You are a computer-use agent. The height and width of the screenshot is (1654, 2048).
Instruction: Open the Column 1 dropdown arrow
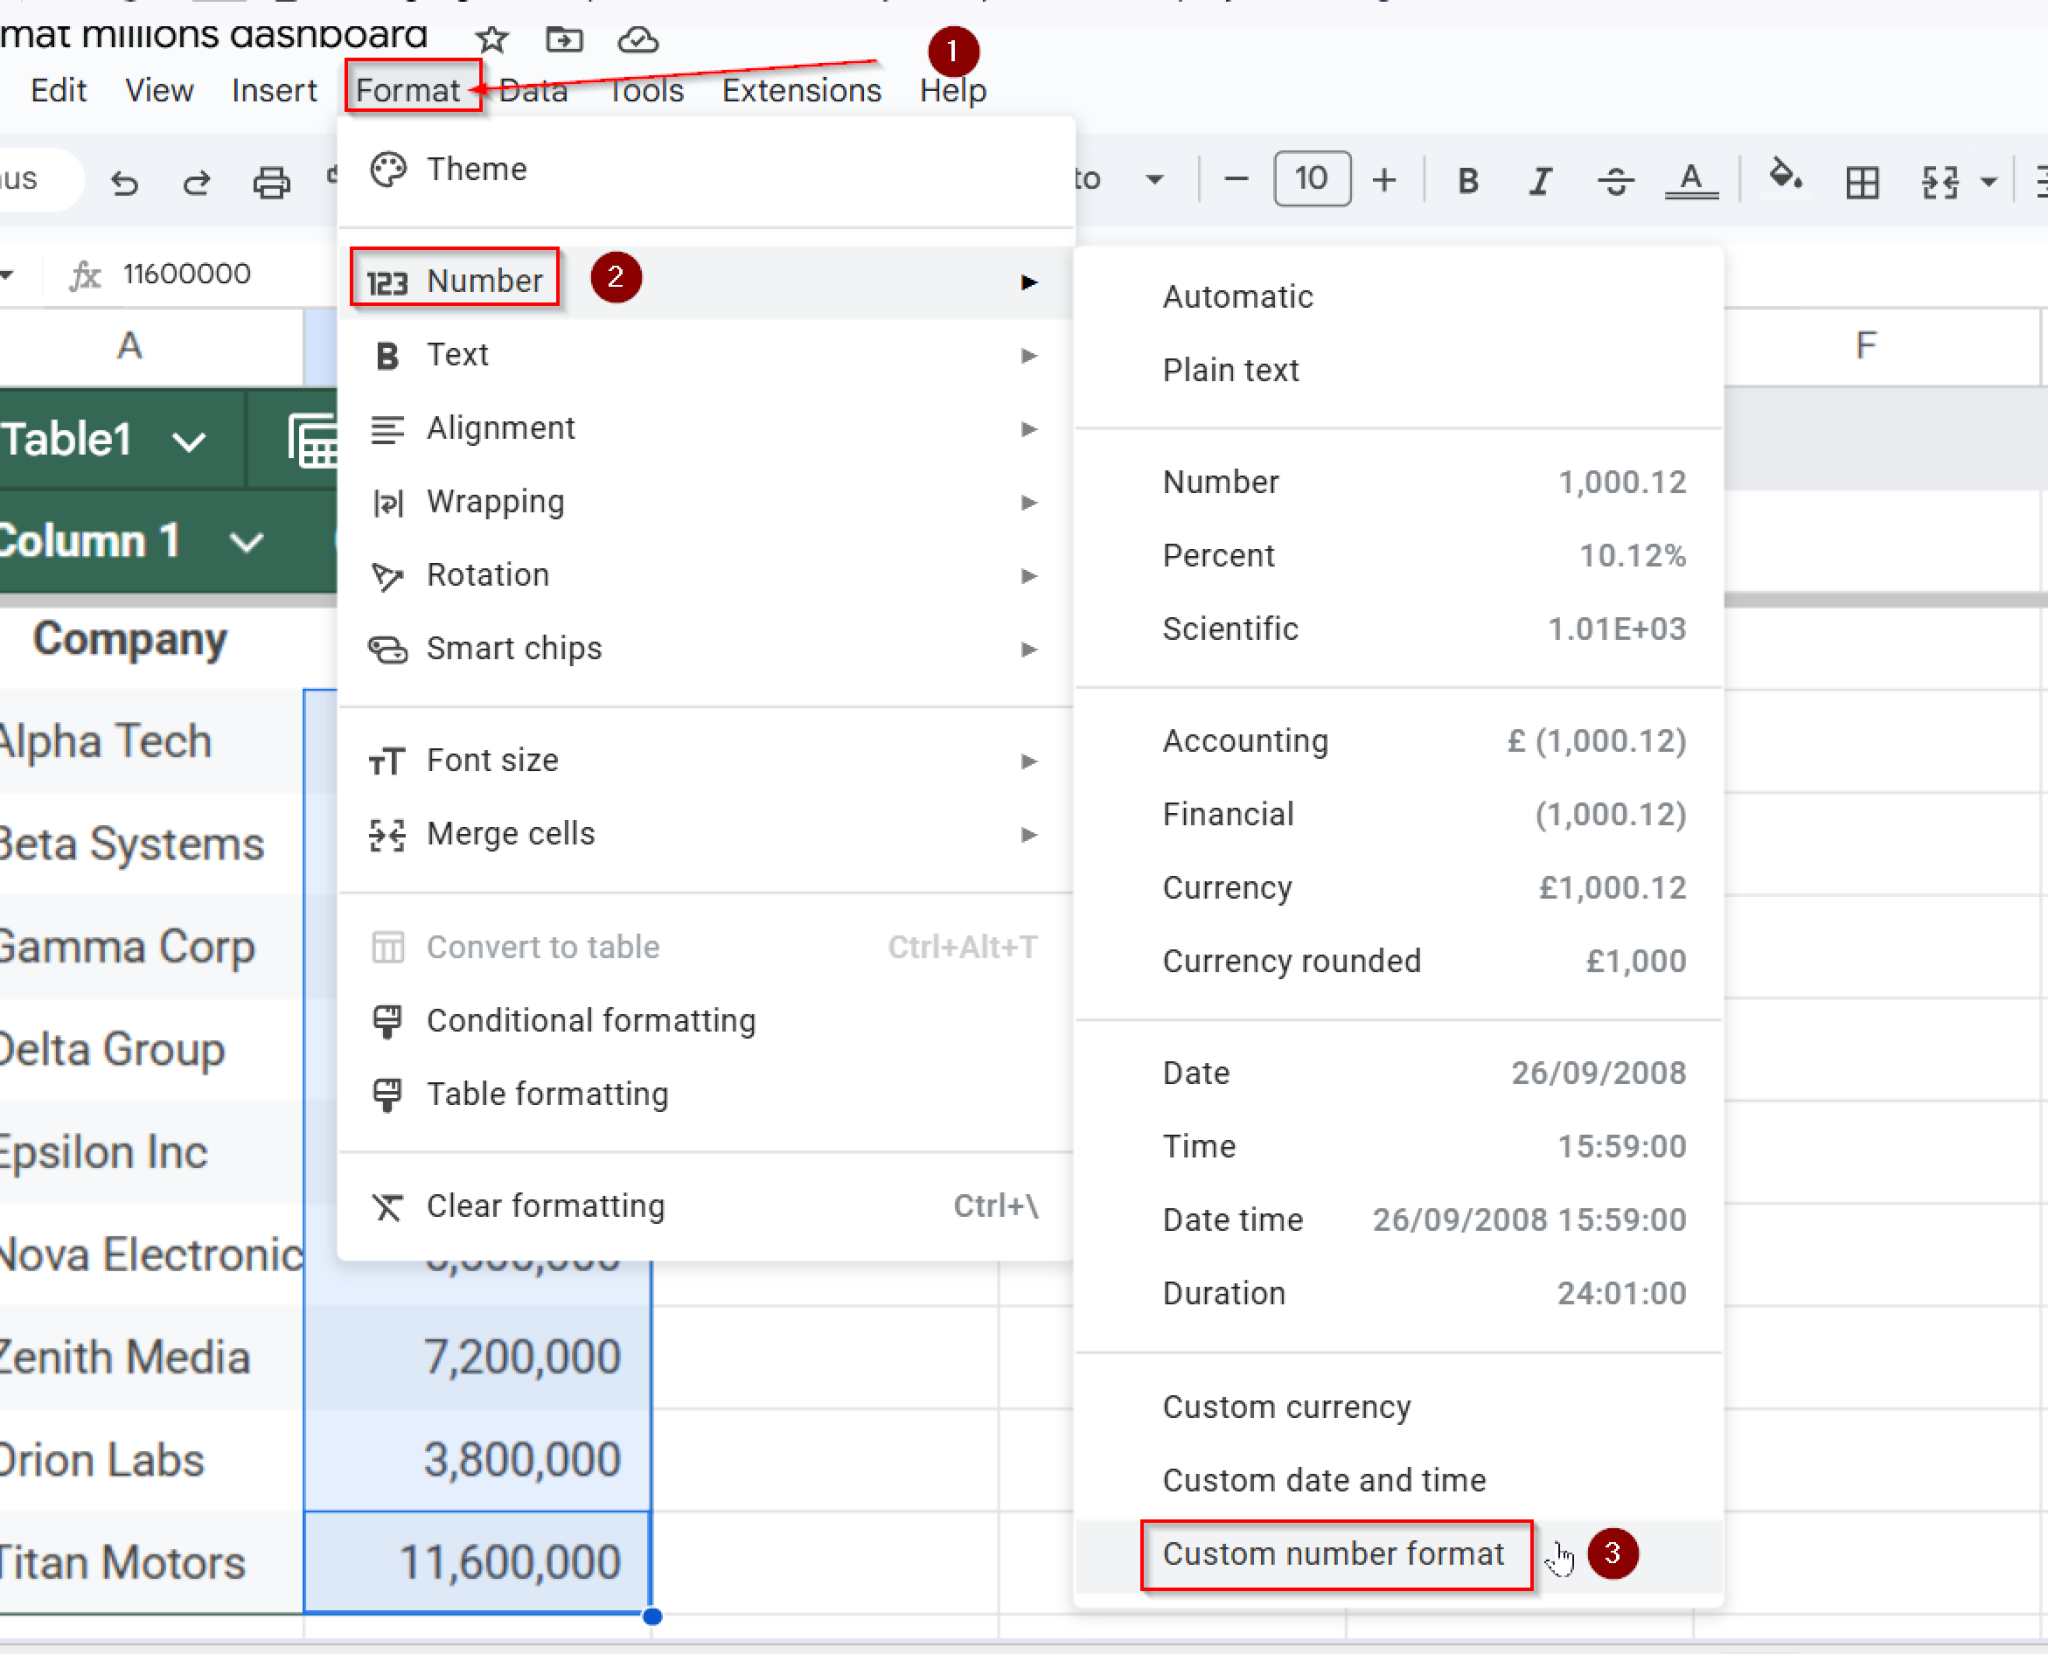tap(246, 543)
